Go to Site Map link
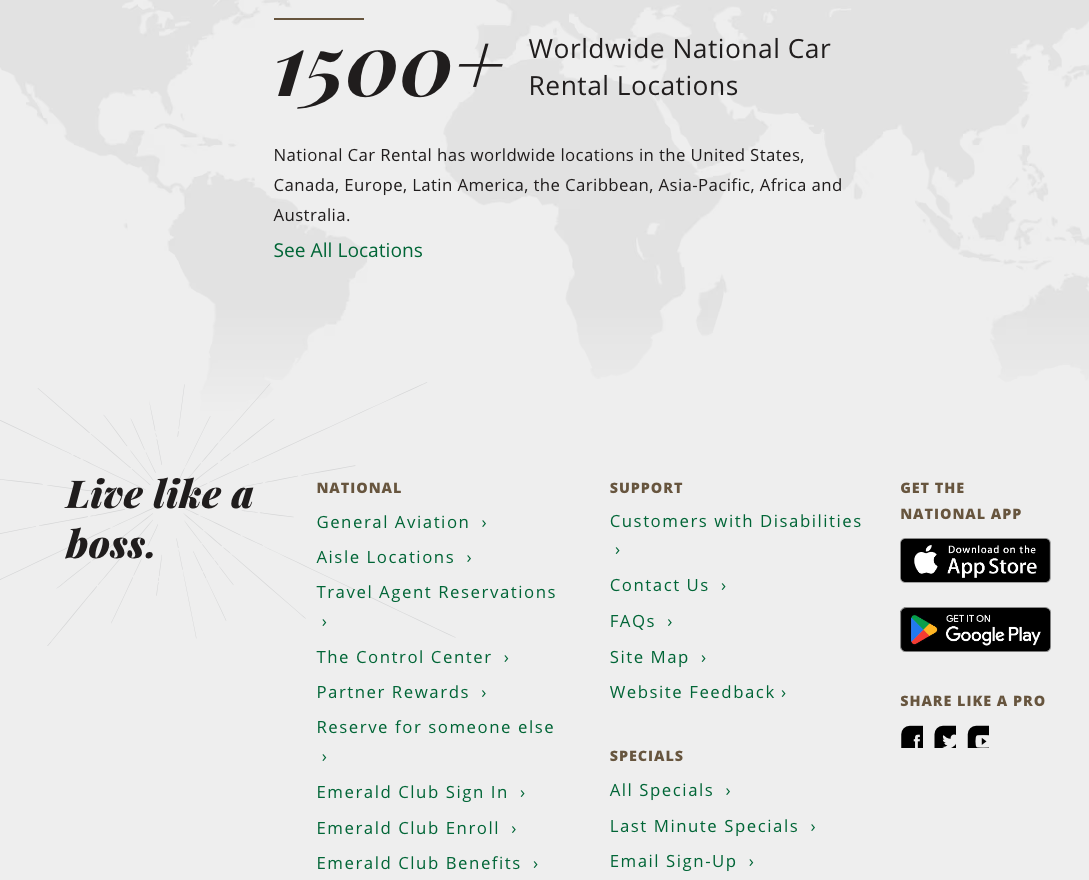This screenshot has height=880, width=1089. click(658, 657)
